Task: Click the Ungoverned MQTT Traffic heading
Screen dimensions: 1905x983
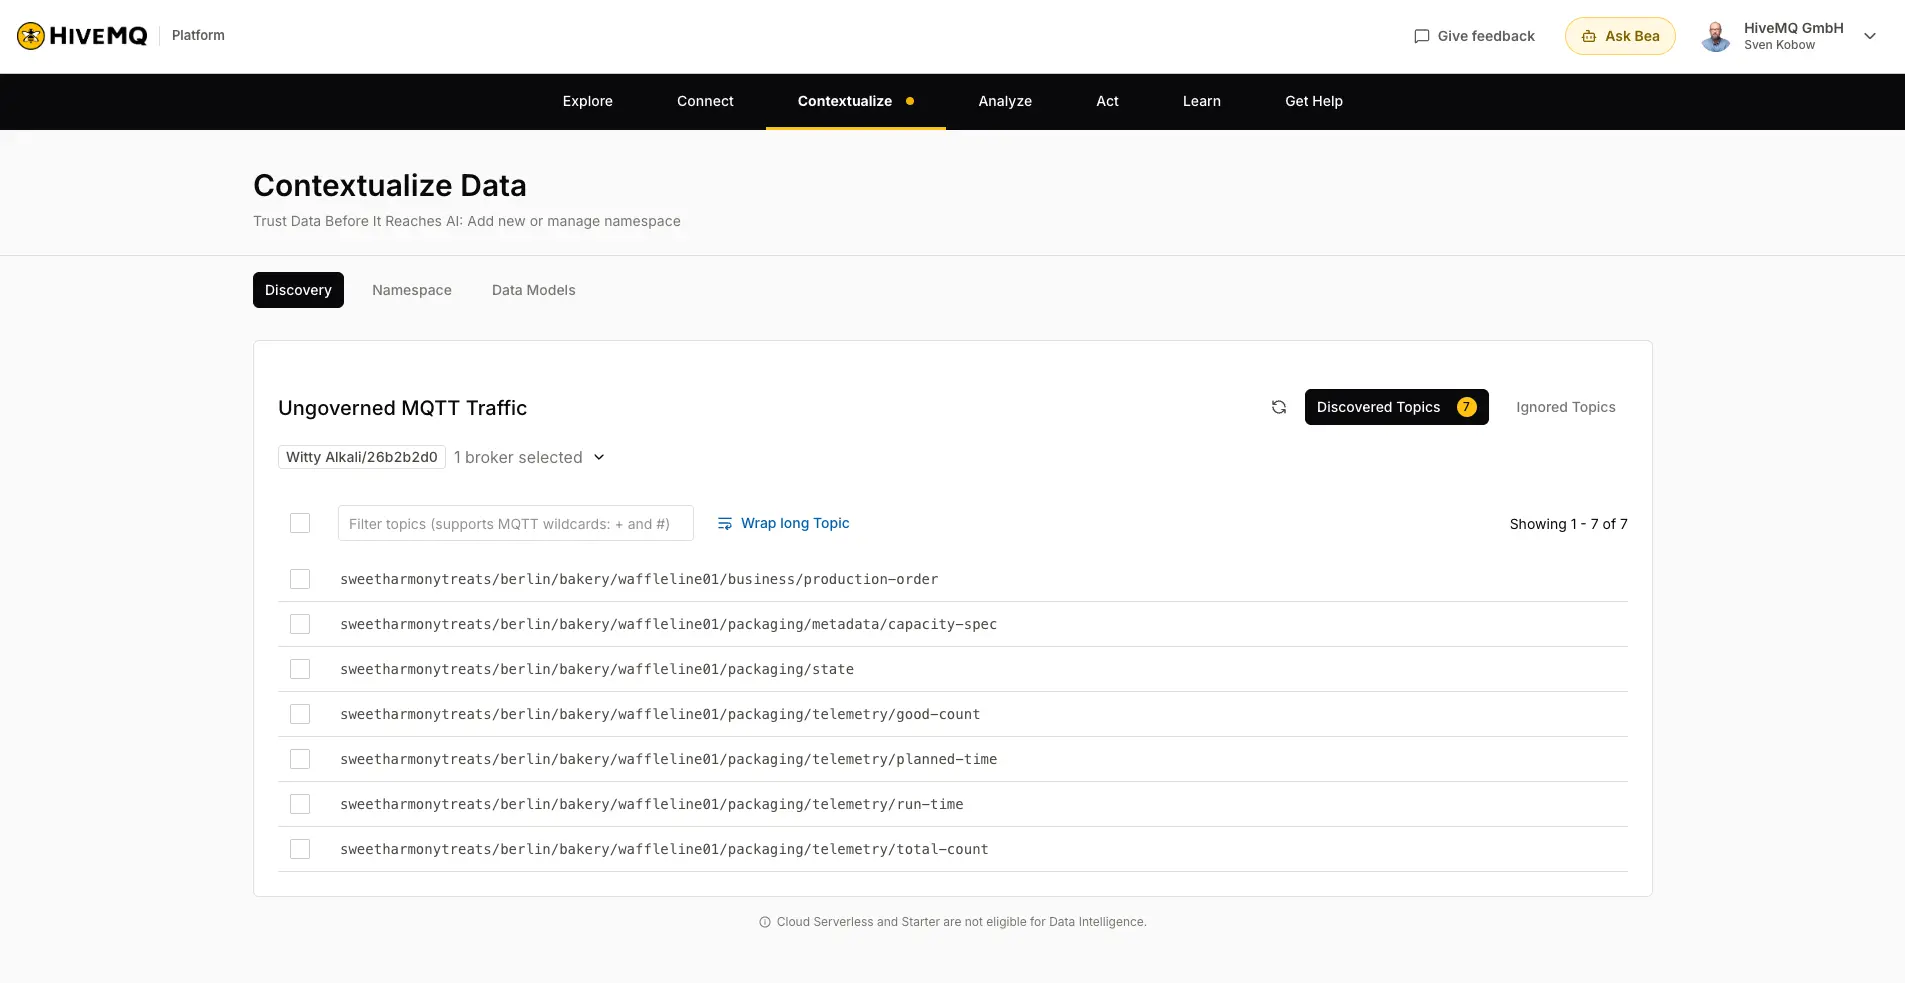Action: coord(402,408)
